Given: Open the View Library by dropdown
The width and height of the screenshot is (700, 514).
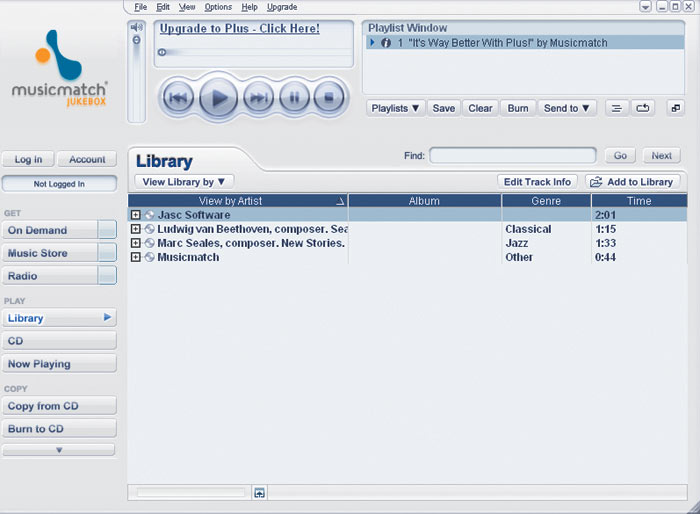Looking at the screenshot, I should click(184, 182).
